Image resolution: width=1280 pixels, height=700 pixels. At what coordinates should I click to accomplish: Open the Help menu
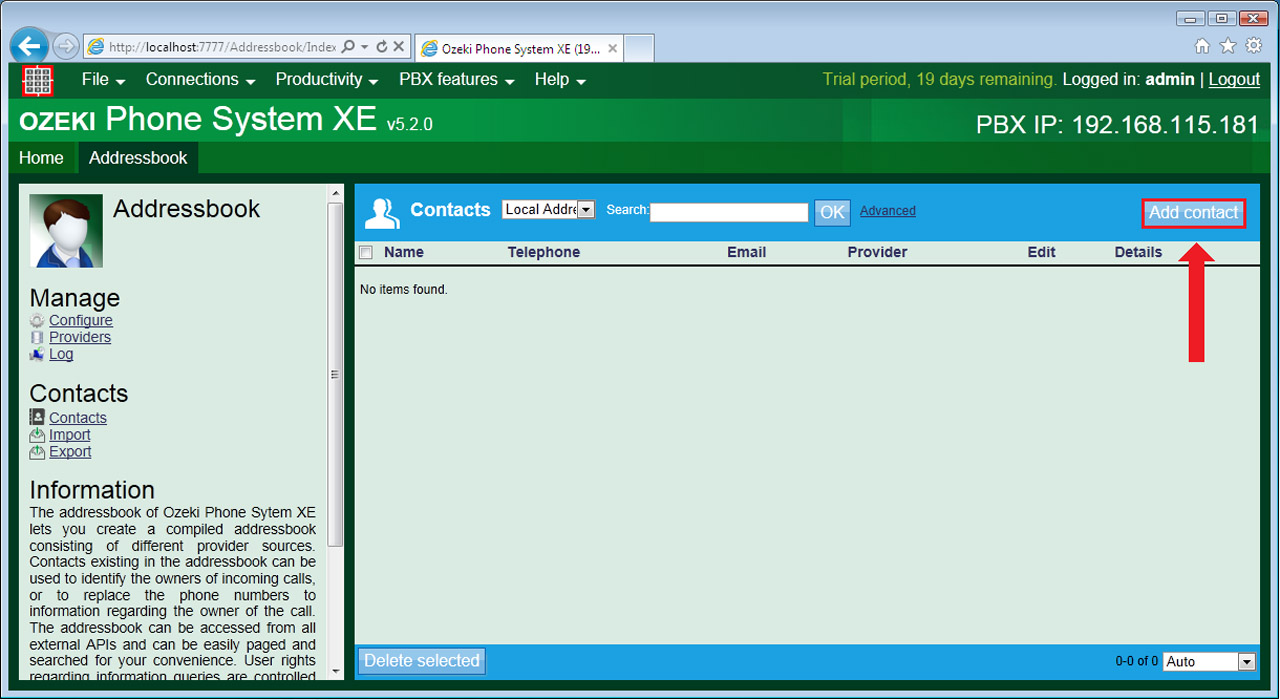560,80
